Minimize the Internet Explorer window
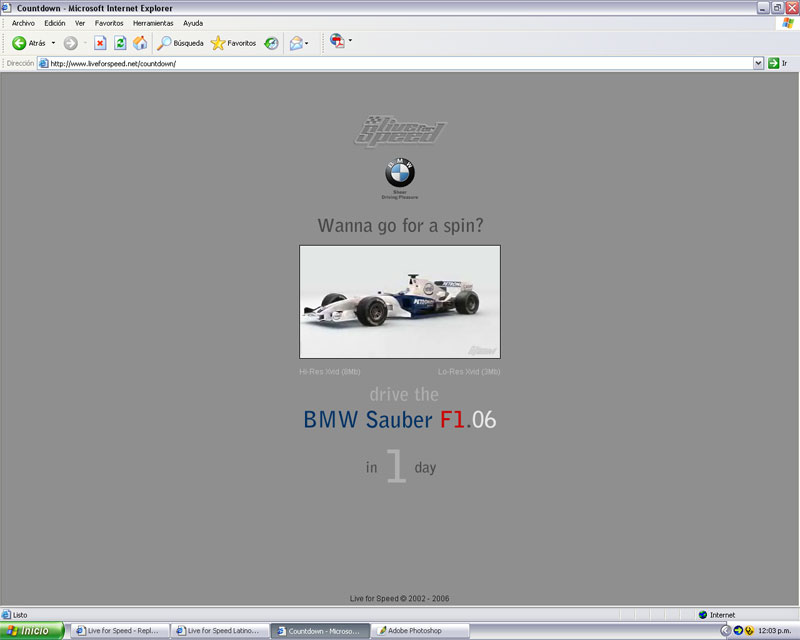The image size is (800, 640). click(763, 8)
